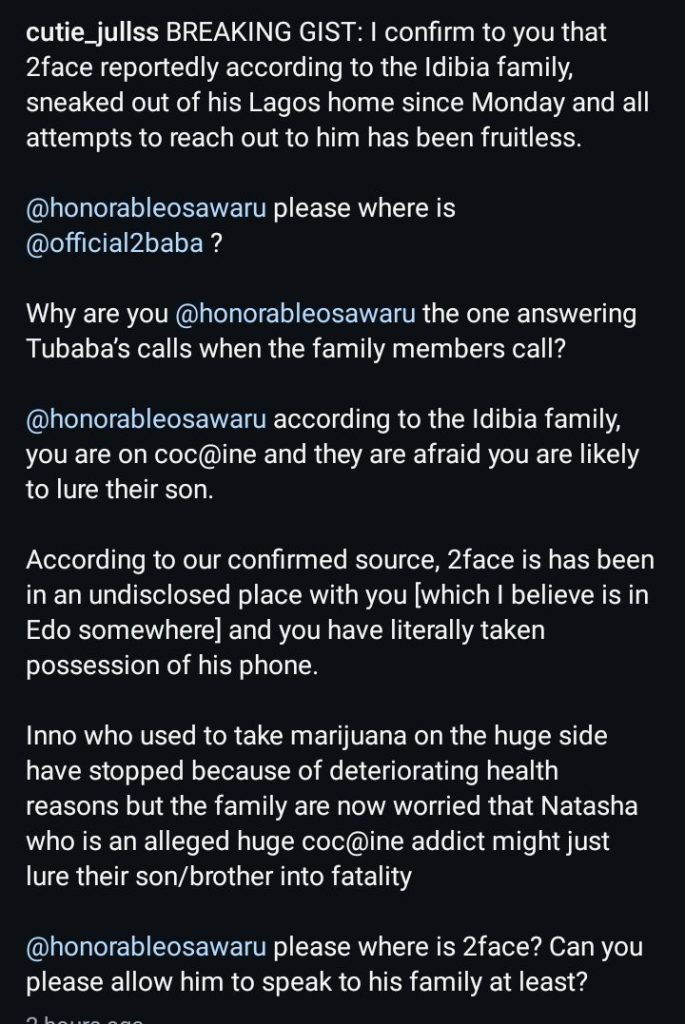Click the "BREAKING GIST" heading text

[x=253, y=34]
